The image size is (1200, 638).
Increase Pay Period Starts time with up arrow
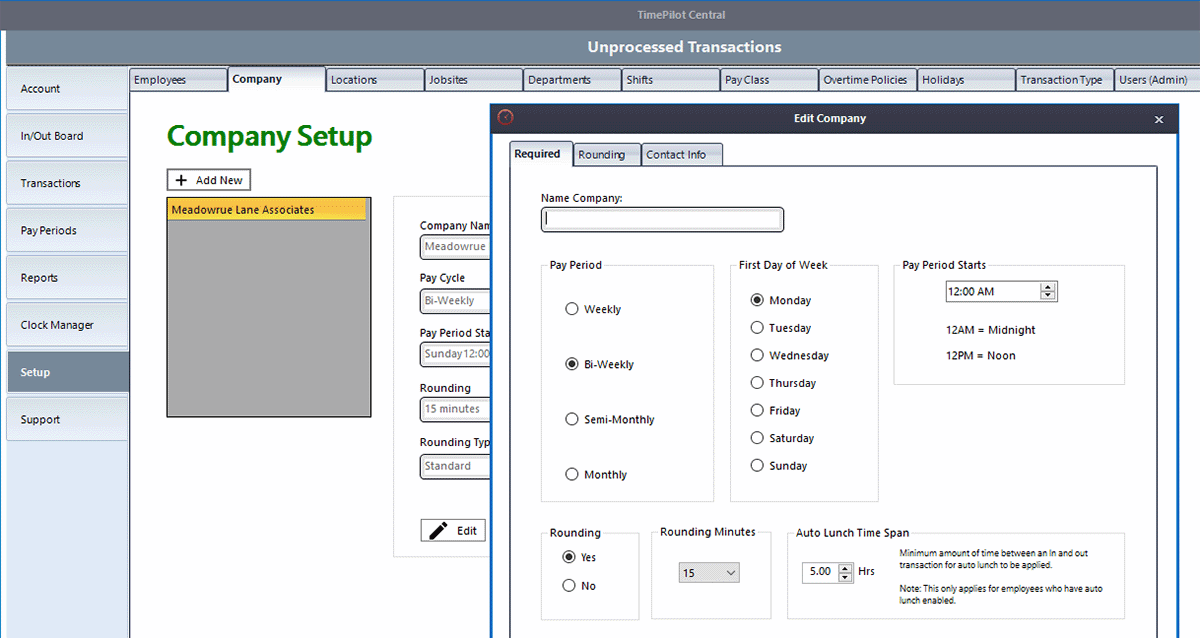(1048, 286)
